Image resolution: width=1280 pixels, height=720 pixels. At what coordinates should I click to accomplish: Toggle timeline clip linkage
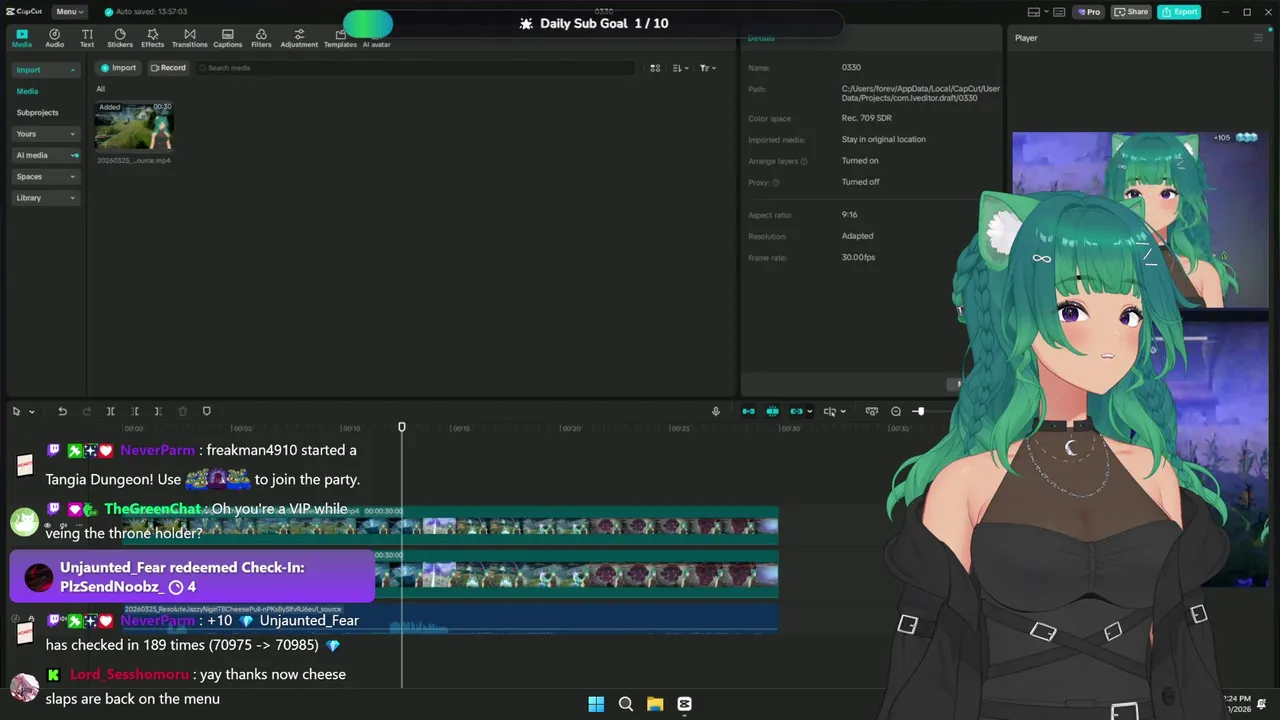tap(796, 411)
